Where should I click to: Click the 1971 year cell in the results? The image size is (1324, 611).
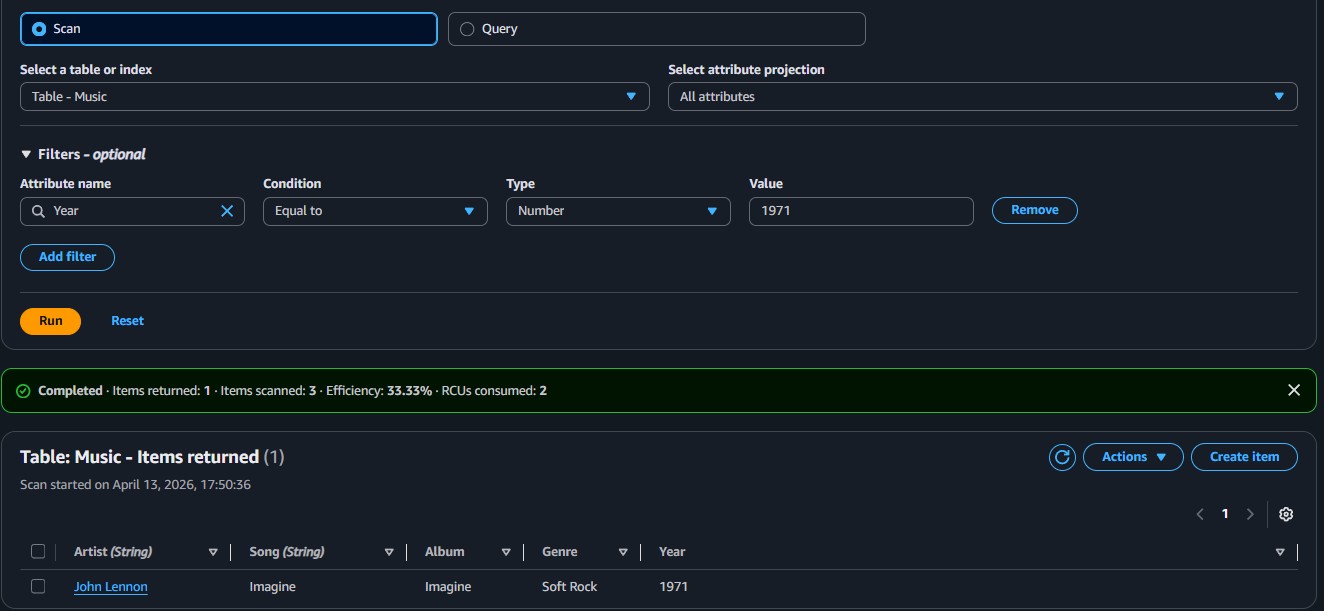[673, 587]
